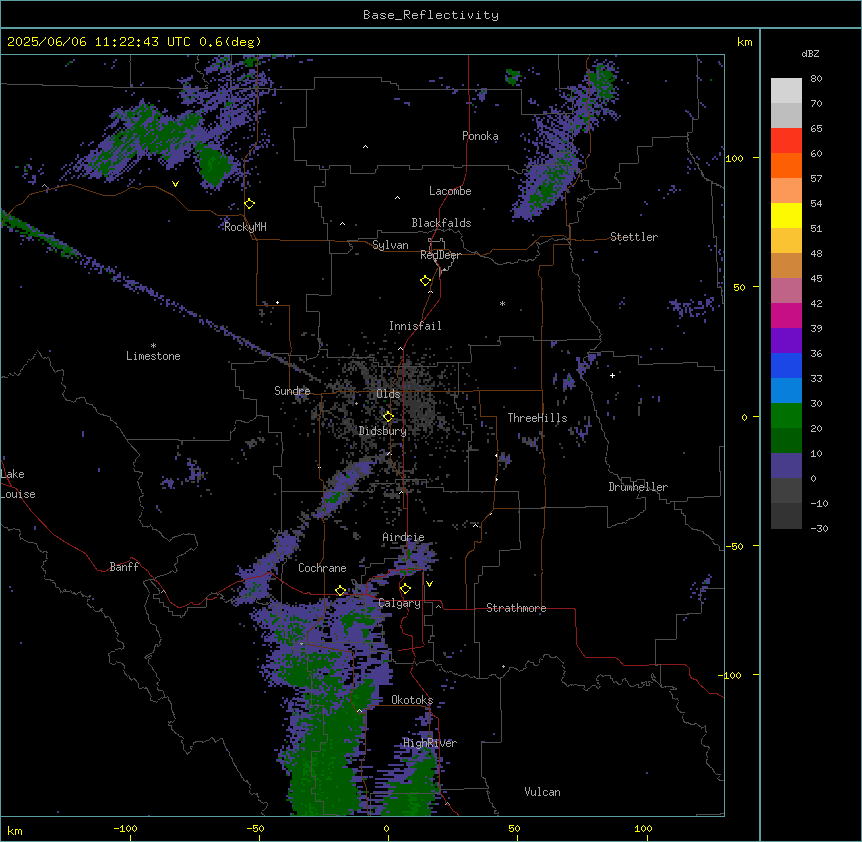Click the 100 tick on vertical axis
The width and height of the screenshot is (862, 842).
pos(734,158)
